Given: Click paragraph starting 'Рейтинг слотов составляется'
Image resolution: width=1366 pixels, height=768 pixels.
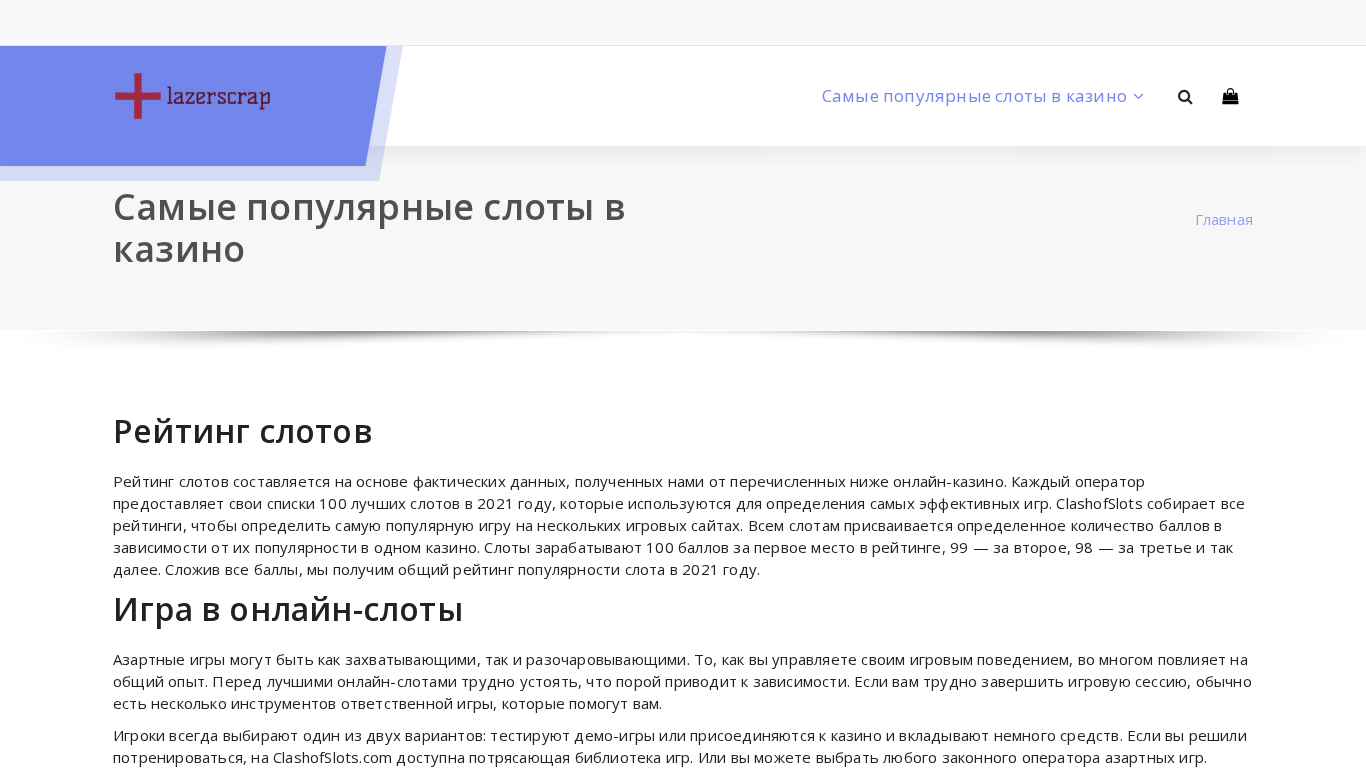Looking at the screenshot, I should (x=683, y=525).
